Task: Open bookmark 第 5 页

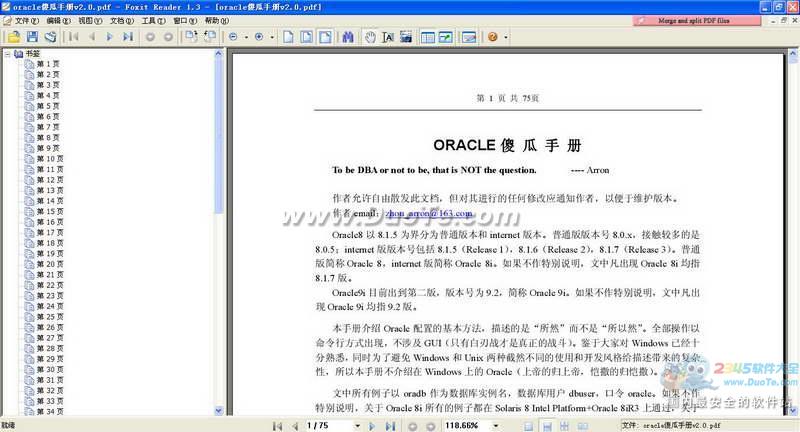Action: pyautogui.click(x=47, y=106)
